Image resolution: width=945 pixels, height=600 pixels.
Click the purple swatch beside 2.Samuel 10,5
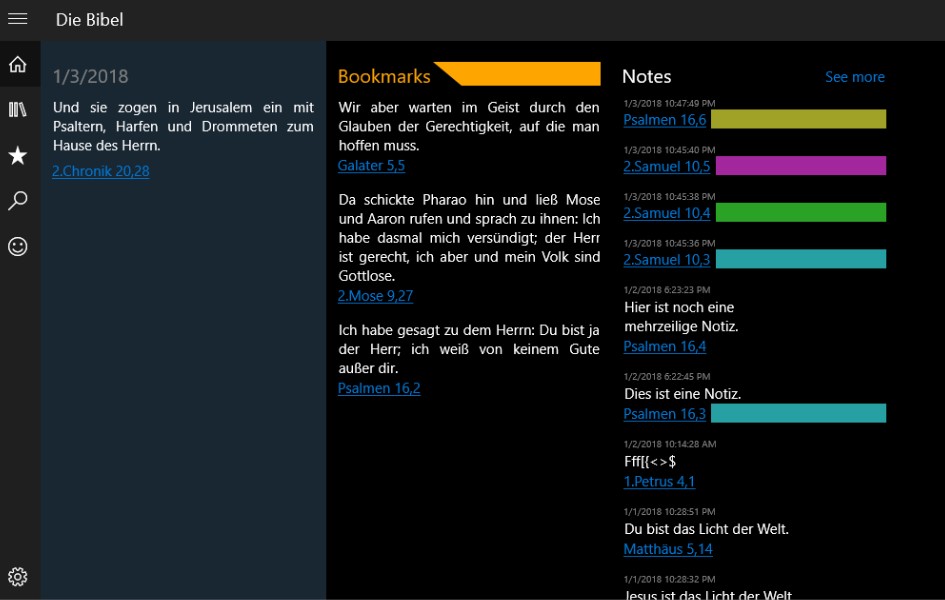coord(800,166)
